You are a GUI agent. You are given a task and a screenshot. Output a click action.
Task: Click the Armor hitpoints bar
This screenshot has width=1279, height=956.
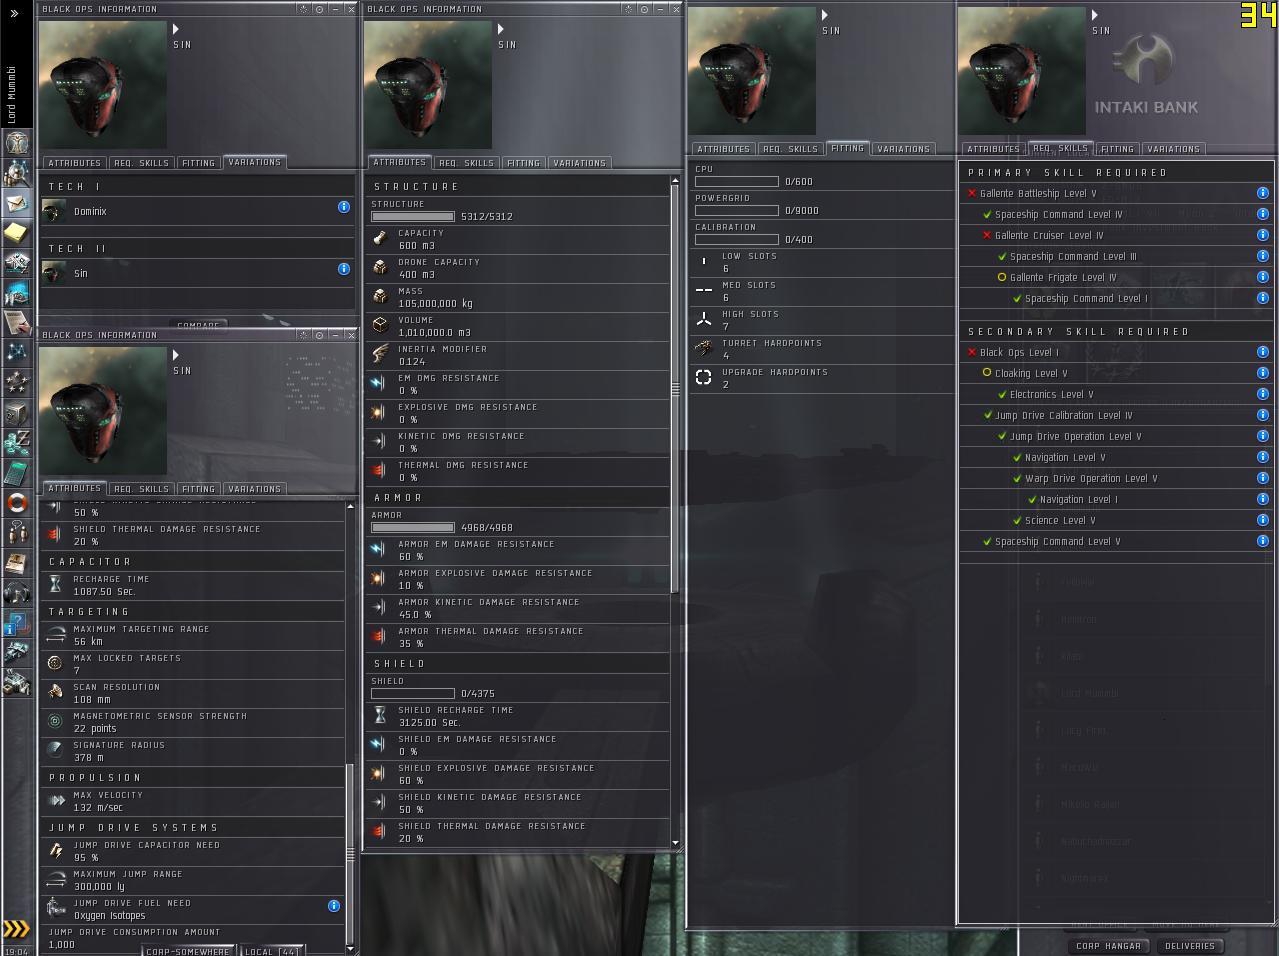[412, 527]
